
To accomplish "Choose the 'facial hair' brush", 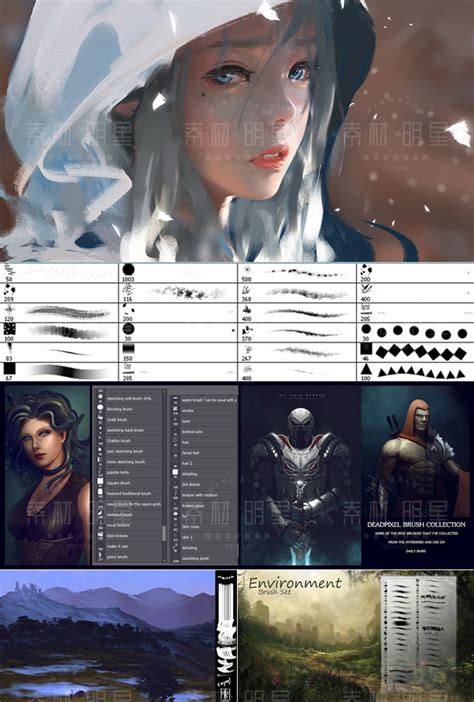I will click(x=204, y=453).
